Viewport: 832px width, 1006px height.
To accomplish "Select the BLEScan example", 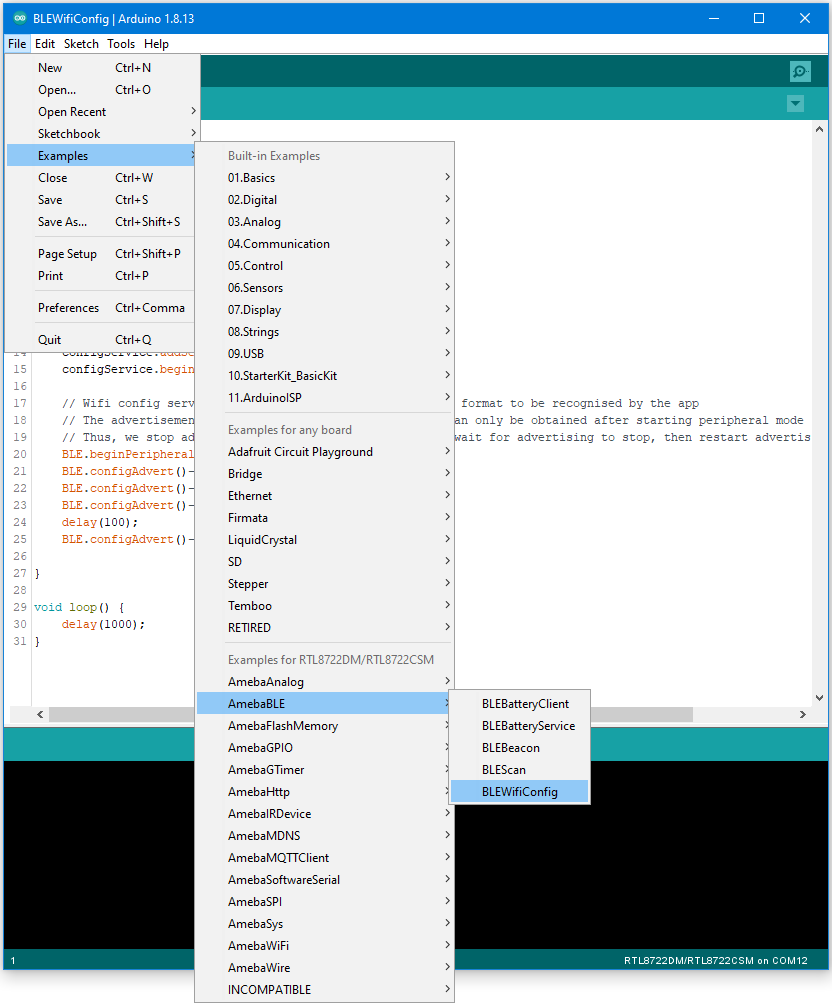I will pyautogui.click(x=504, y=769).
